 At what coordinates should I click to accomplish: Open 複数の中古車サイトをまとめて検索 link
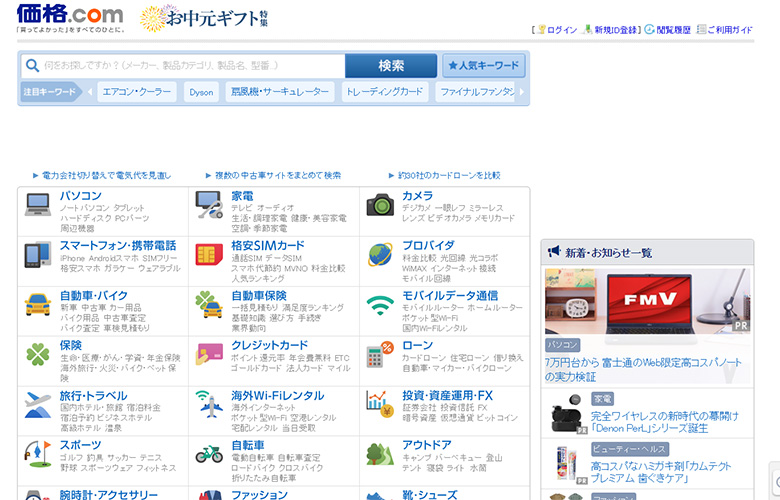pos(278,175)
